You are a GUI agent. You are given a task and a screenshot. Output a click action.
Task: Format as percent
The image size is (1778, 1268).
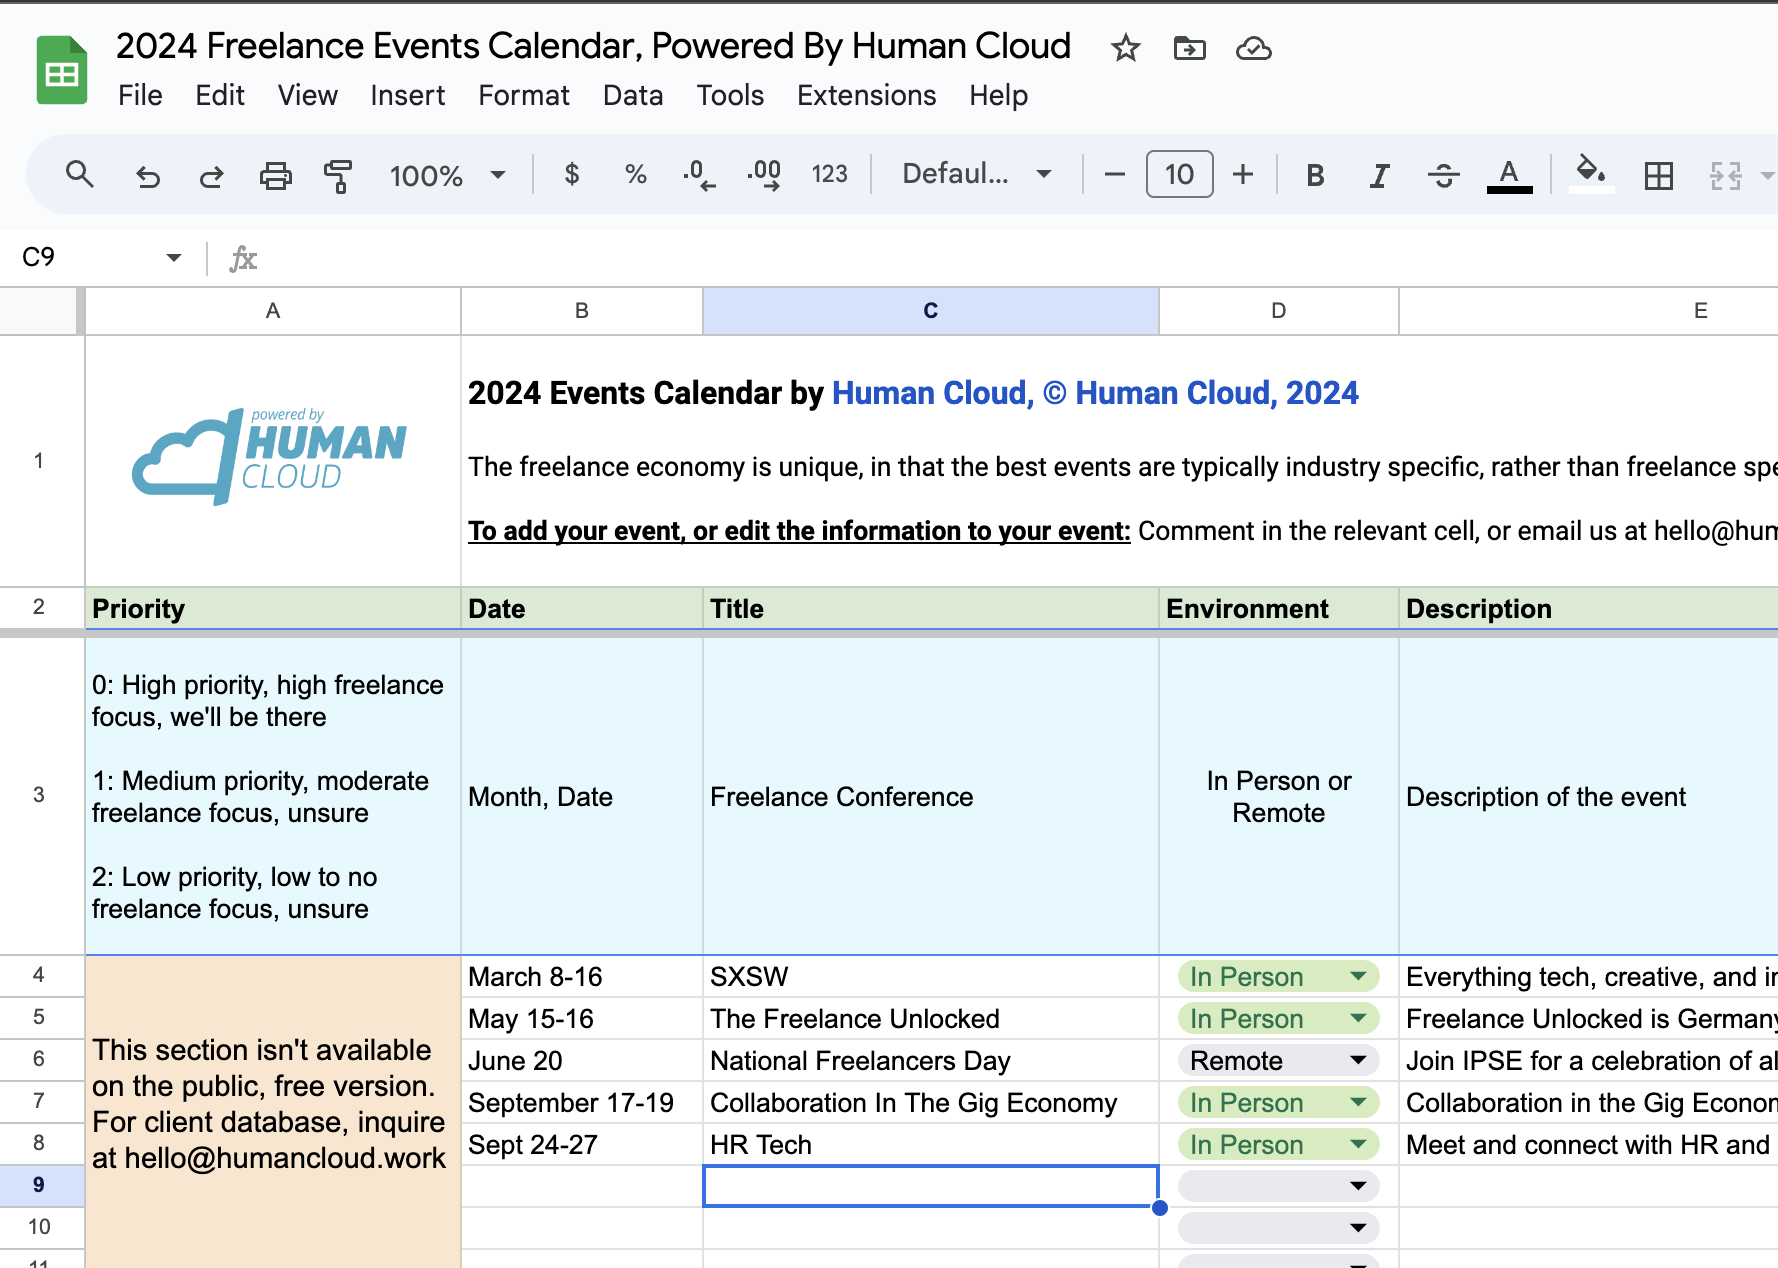pos(635,175)
